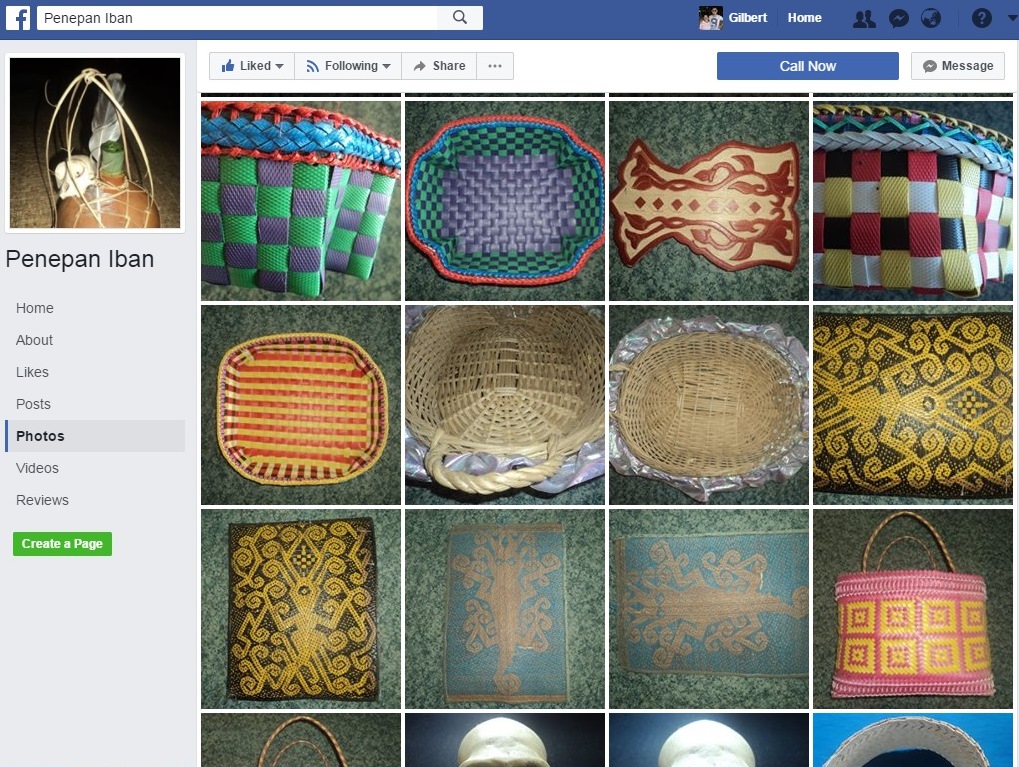1019x767 pixels.
Task: Click the Facebook logo icon
Action: tap(18, 18)
